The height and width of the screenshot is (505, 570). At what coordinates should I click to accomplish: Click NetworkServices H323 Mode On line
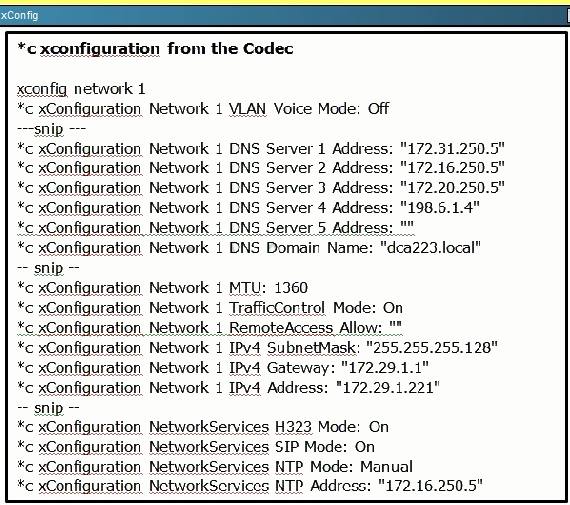[203, 427]
